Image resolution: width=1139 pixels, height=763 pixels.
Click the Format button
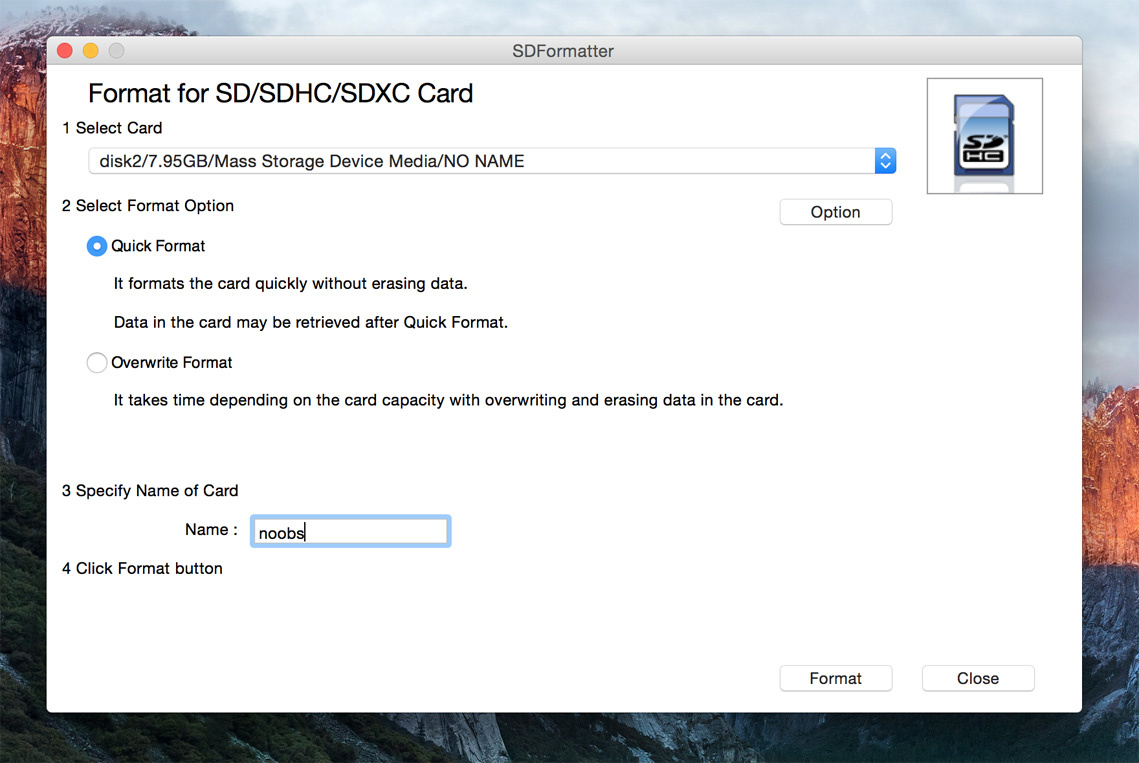(x=835, y=678)
